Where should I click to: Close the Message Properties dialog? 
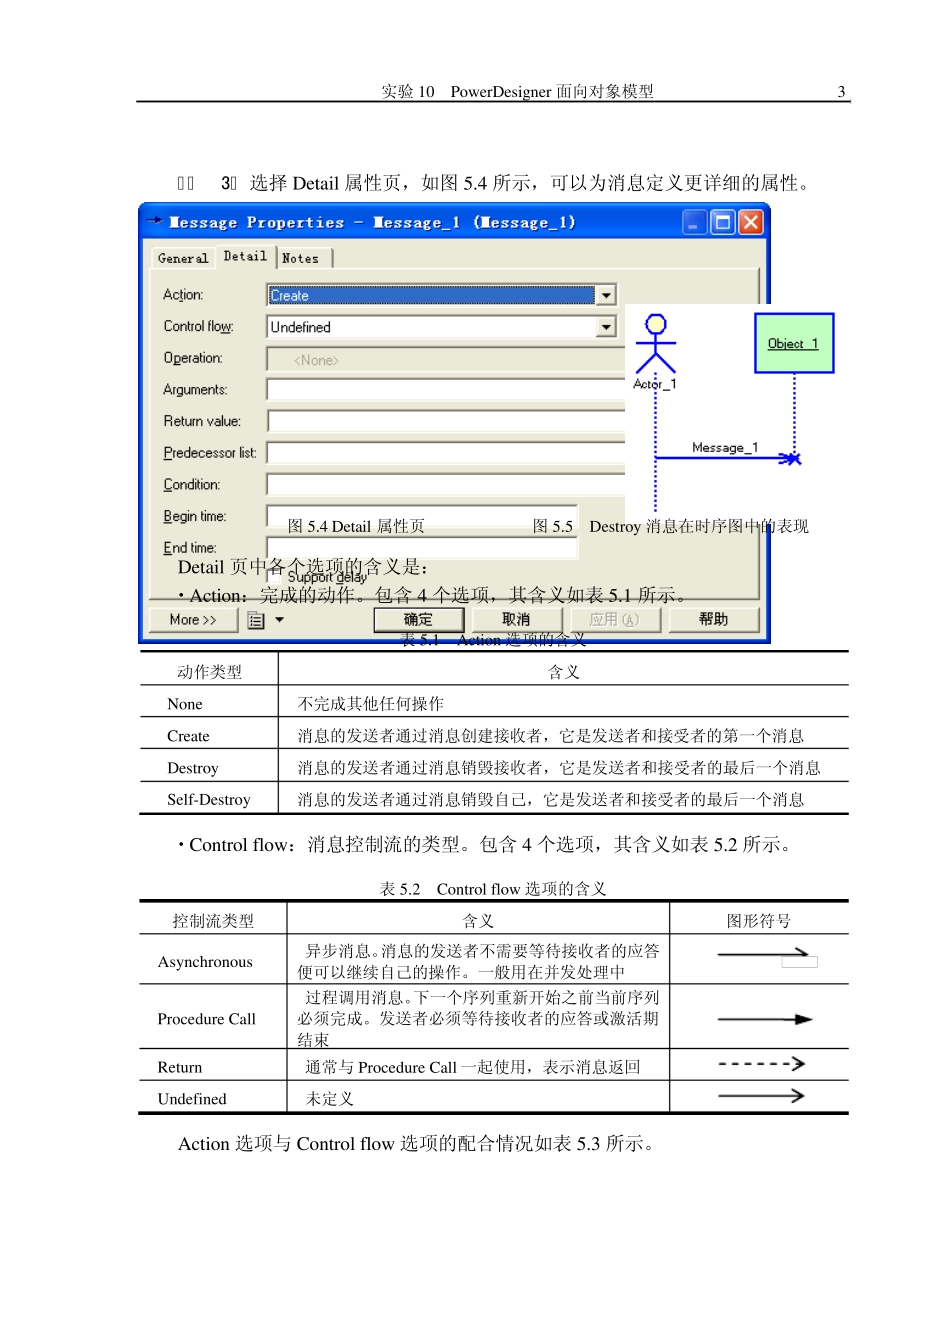tap(751, 222)
